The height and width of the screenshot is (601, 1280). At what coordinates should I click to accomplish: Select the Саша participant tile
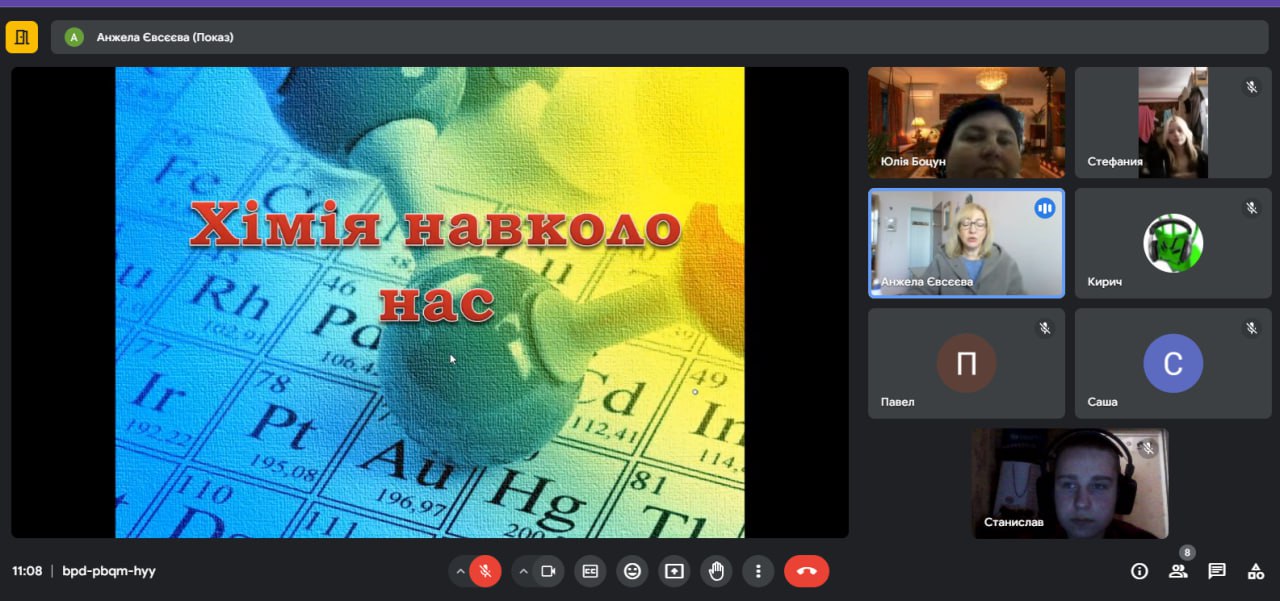(1172, 363)
